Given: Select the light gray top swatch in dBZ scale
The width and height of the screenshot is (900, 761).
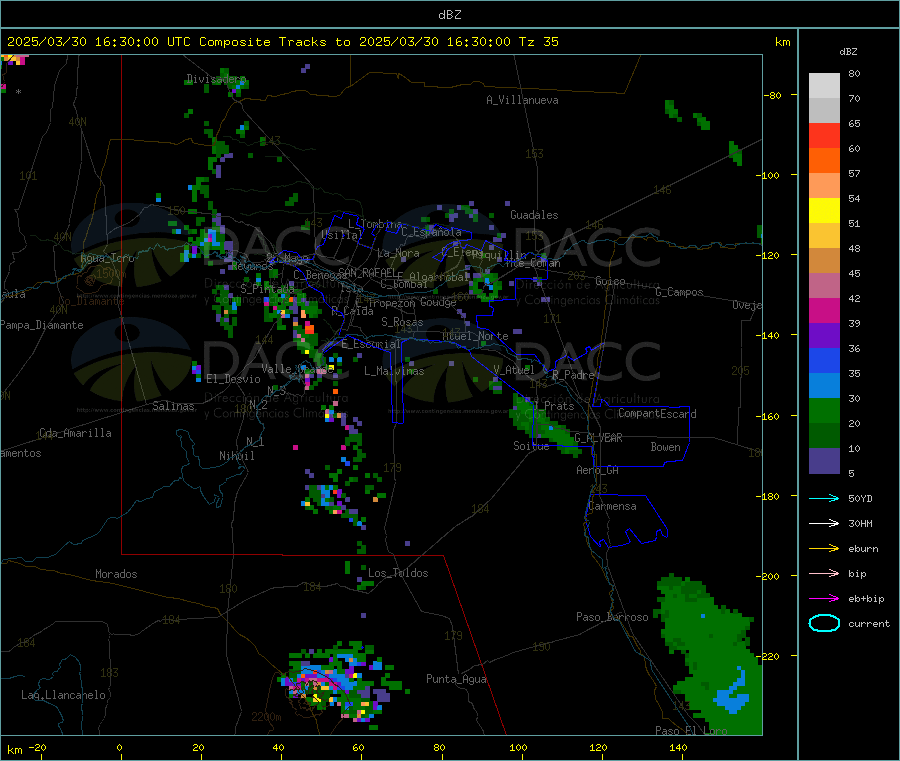Looking at the screenshot, I should [824, 86].
